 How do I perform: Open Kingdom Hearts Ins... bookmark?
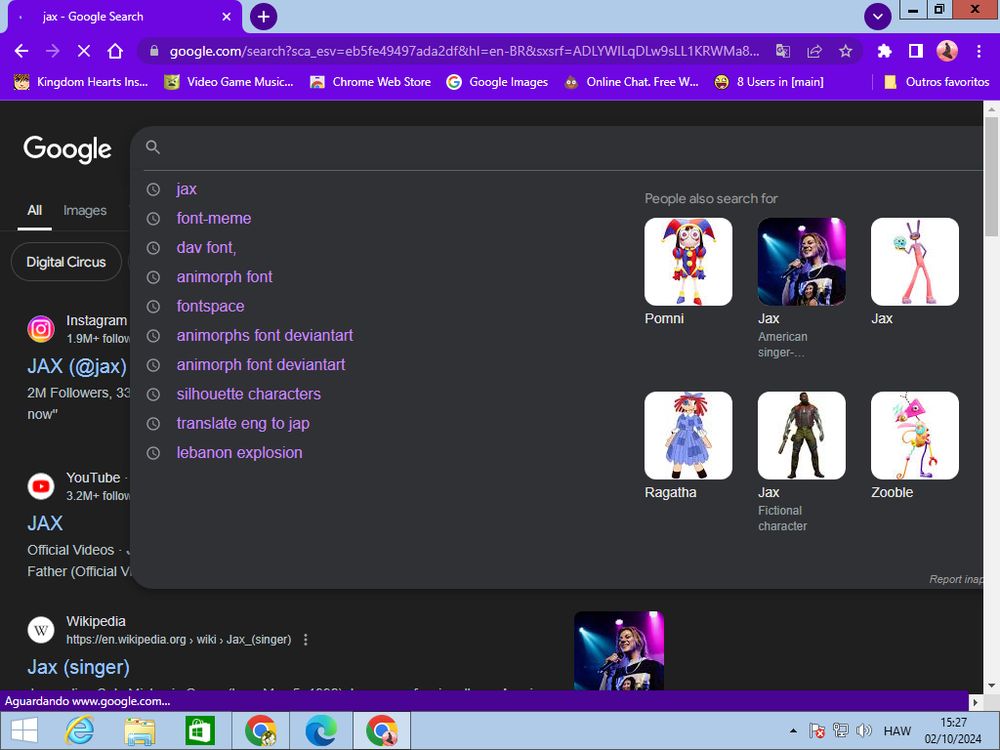click(x=80, y=82)
